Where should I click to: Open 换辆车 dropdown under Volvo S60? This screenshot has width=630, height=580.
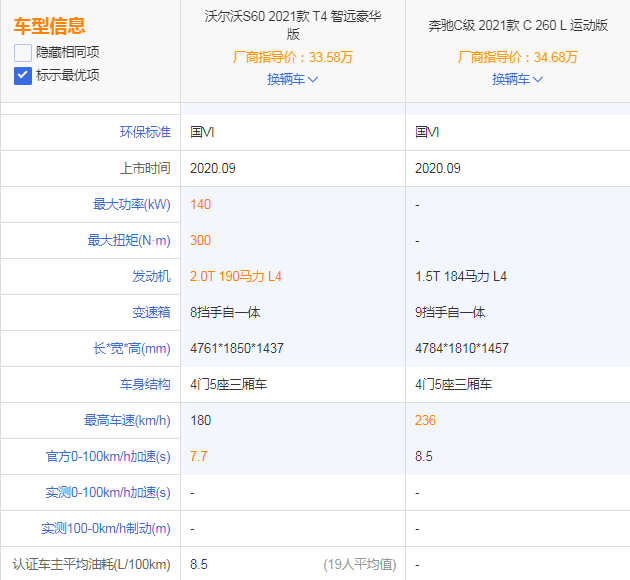click(x=292, y=79)
